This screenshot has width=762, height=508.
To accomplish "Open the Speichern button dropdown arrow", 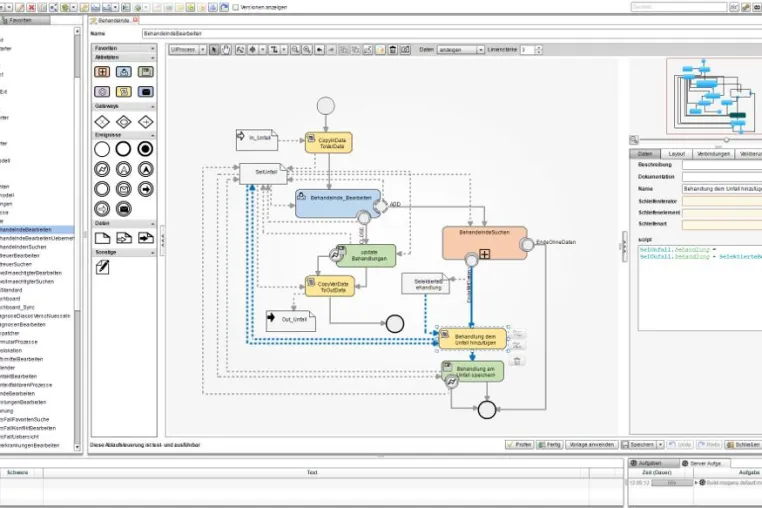I will coord(660,445).
